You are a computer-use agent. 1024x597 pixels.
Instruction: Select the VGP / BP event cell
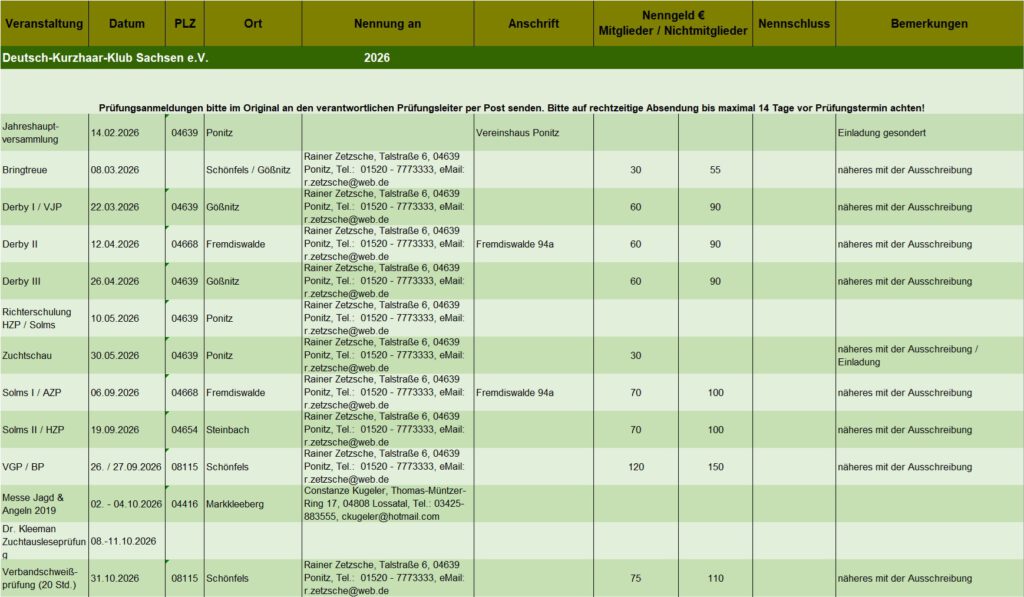click(x=44, y=467)
